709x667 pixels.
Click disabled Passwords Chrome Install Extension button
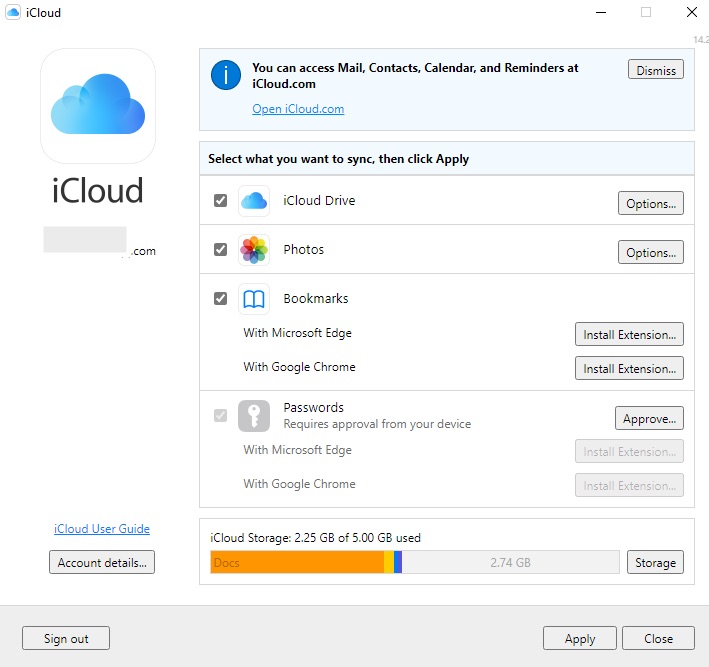[629, 485]
